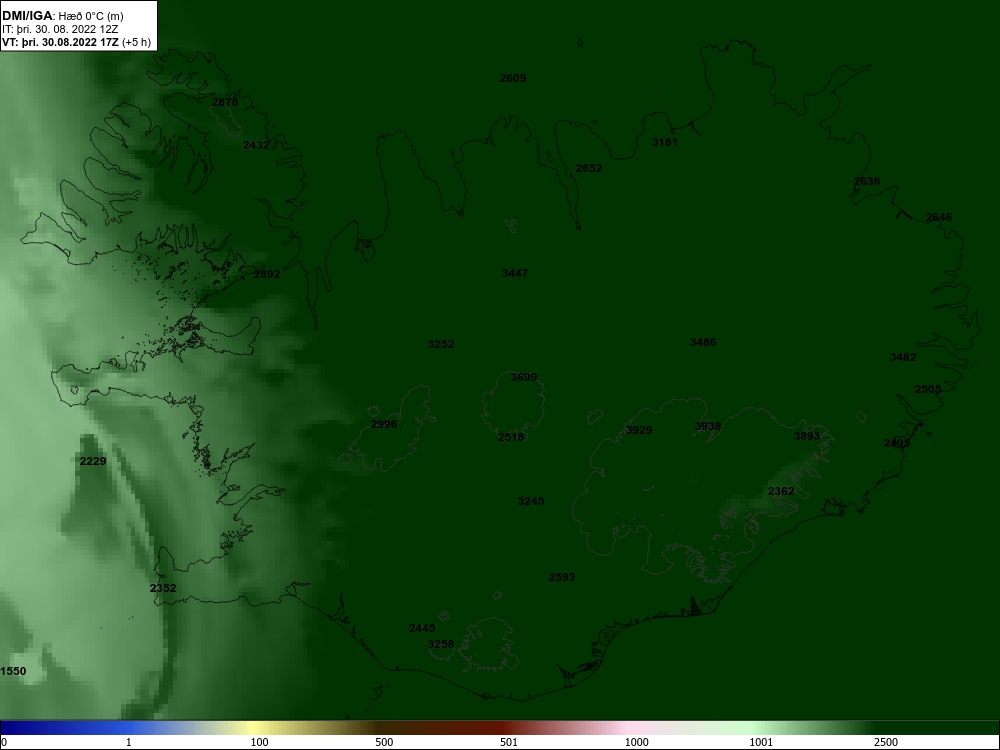Click the map value 2636
The image size is (1000, 750).
click(x=867, y=181)
